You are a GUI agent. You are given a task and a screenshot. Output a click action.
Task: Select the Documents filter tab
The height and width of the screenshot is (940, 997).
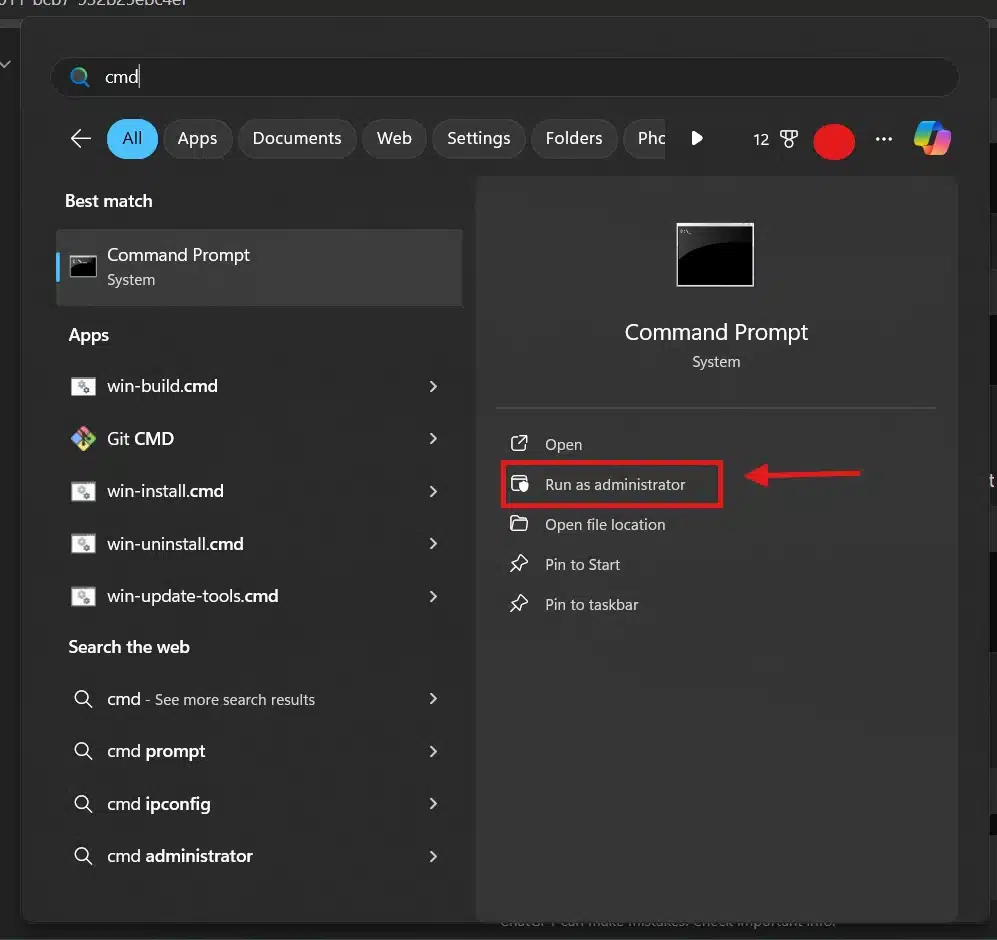coord(297,139)
